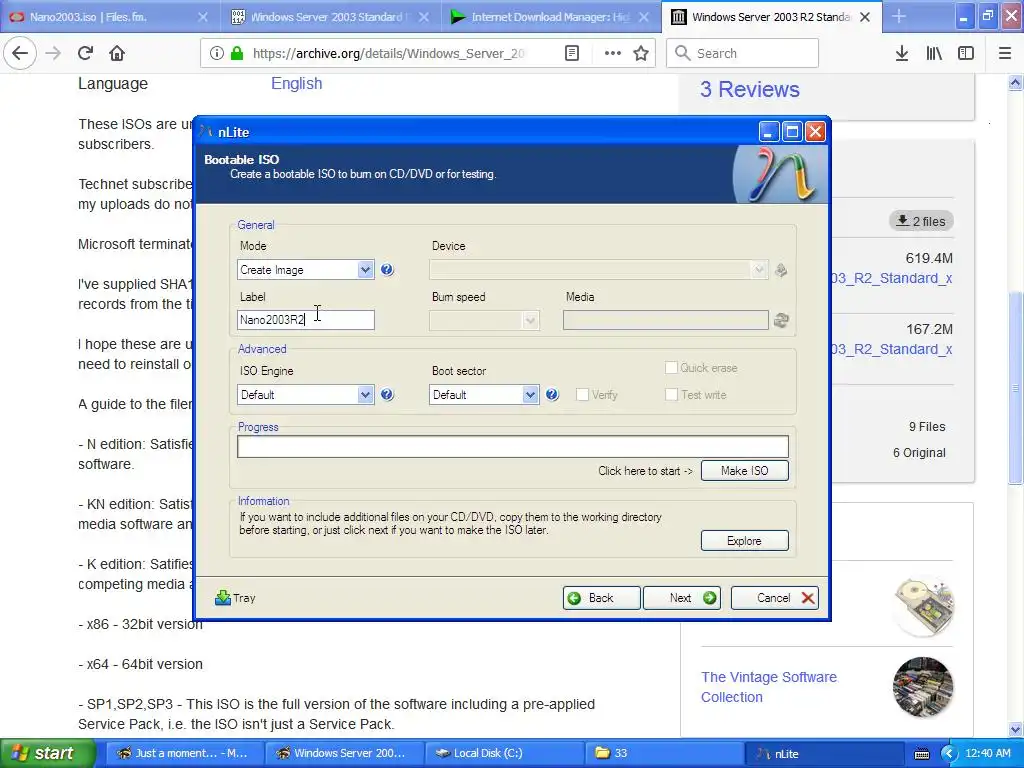Image resolution: width=1024 pixels, height=768 pixels.
Task: Reload the archive.org page
Action: [85, 53]
